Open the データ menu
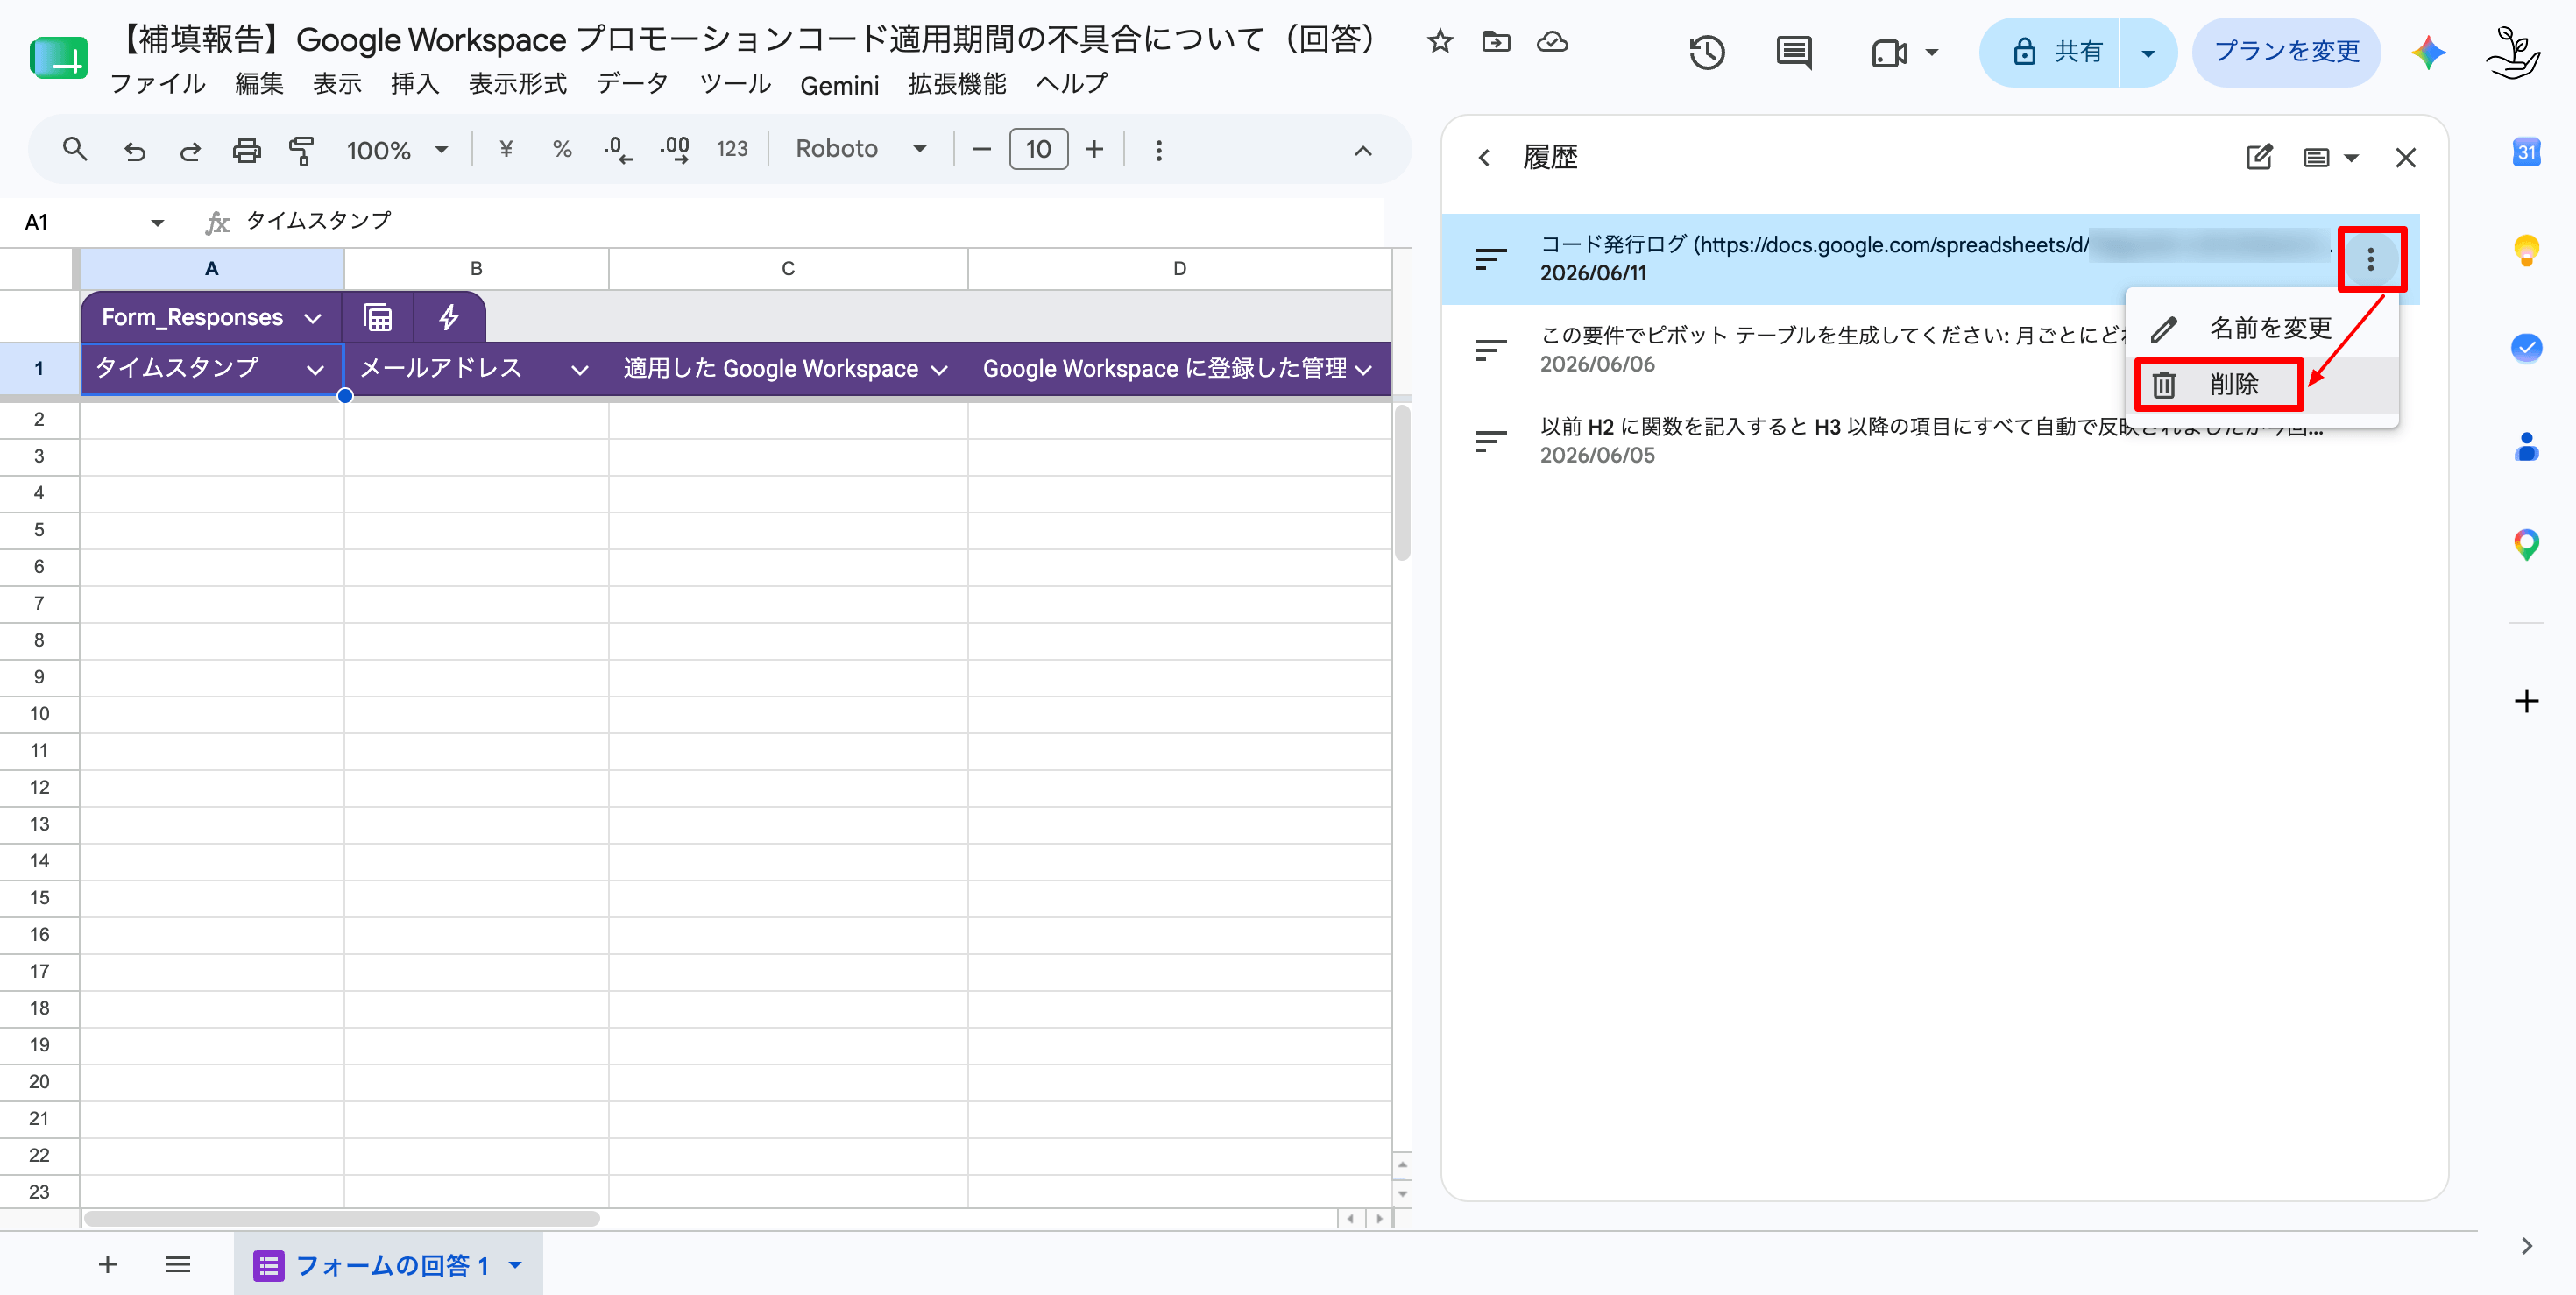This screenshot has width=2576, height=1295. [x=633, y=84]
